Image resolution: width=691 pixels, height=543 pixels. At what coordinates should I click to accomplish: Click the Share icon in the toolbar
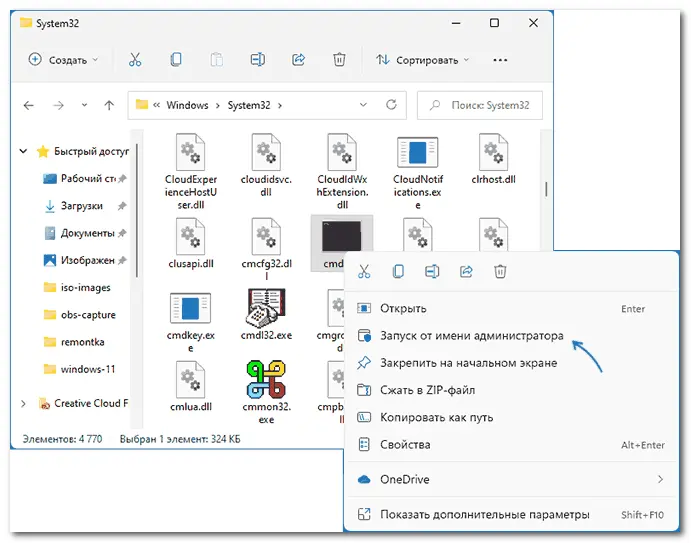pos(298,60)
